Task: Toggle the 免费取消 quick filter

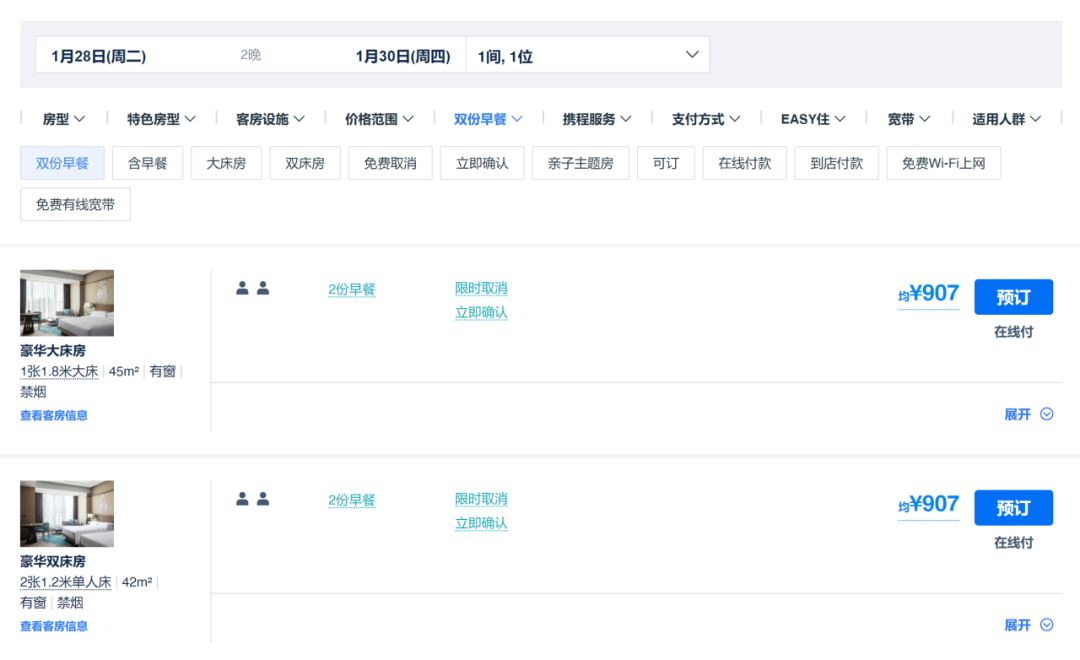Action: click(390, 163)
